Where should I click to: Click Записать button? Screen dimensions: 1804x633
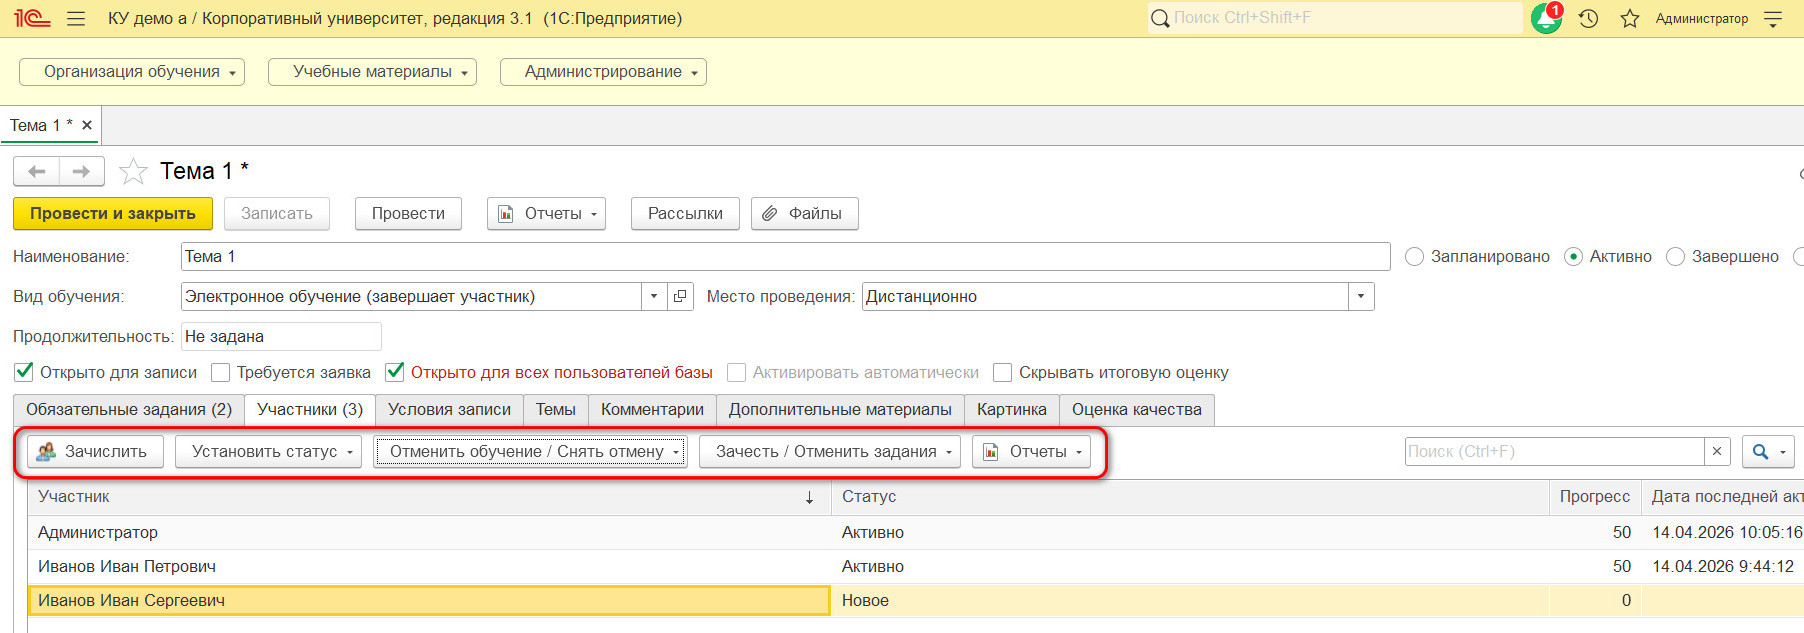click(277, 213)
